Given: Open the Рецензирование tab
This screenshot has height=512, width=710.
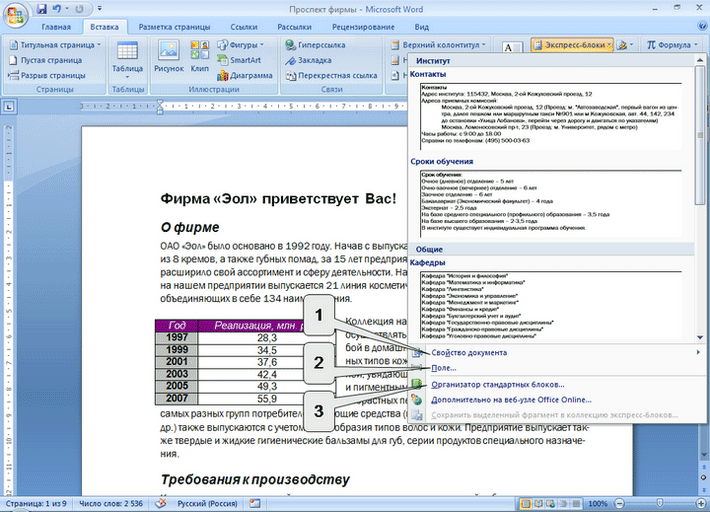Looking at the screenshot, I should [x=363, y=27].
